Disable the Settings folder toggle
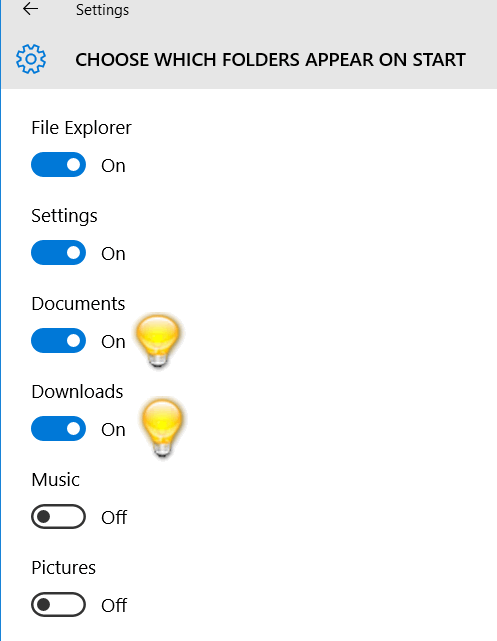This screenshot has width=497, height=641. point(58,253)
